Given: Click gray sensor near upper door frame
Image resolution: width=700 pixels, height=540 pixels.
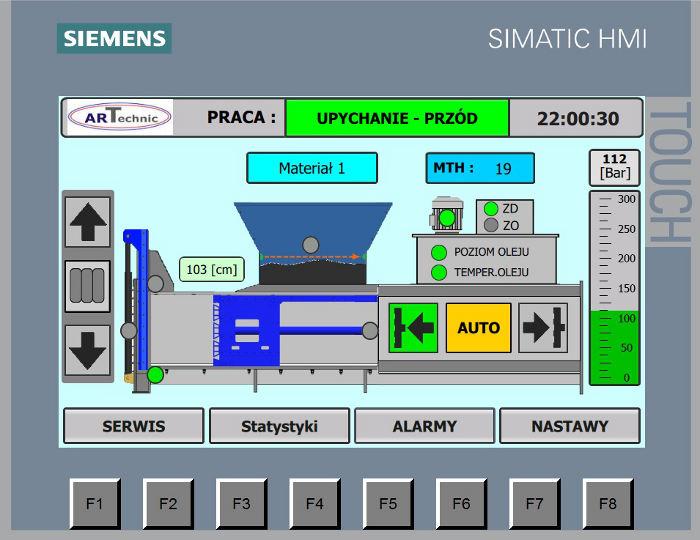Looking at the screenshot, I should [155, 284].
